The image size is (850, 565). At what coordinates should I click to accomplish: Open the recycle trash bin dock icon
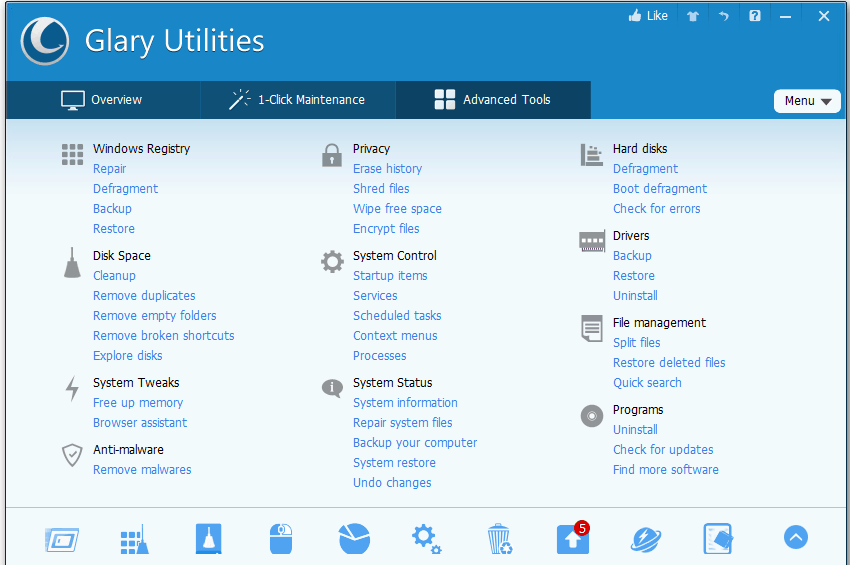[499, 539]
